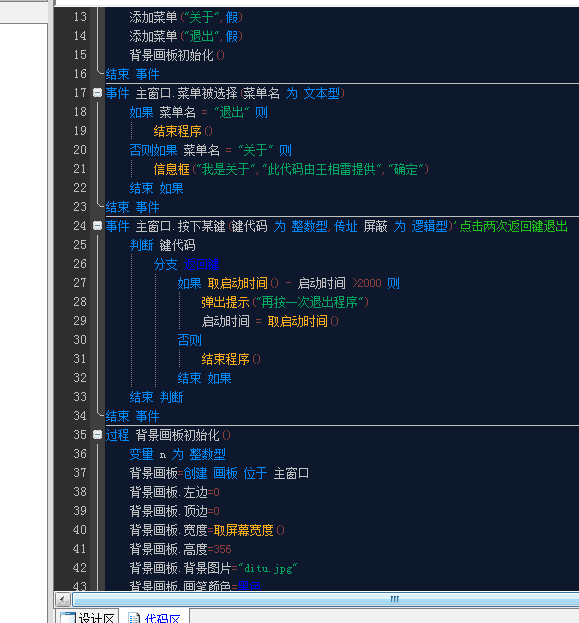The image size is (579, 623).
Task: Switch to the 代码区 tab
Action: point(154,617)
